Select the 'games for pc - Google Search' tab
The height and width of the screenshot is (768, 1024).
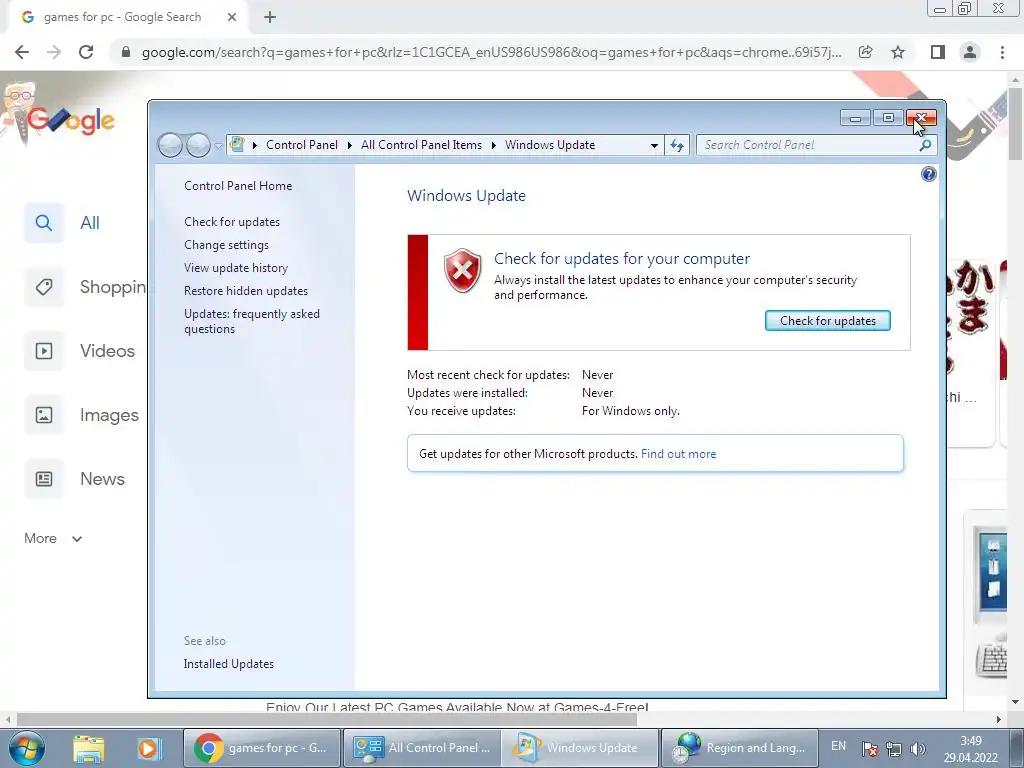[x=127, y=18]
